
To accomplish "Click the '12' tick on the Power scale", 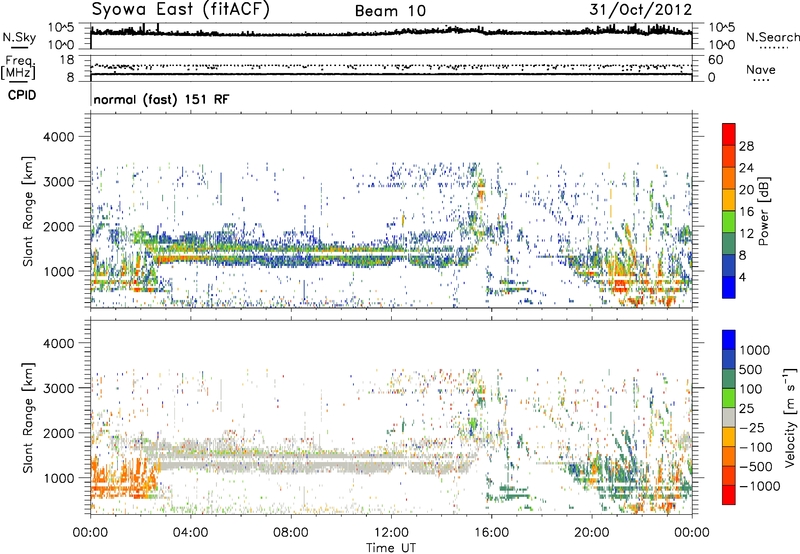I will tap(746, 234).
